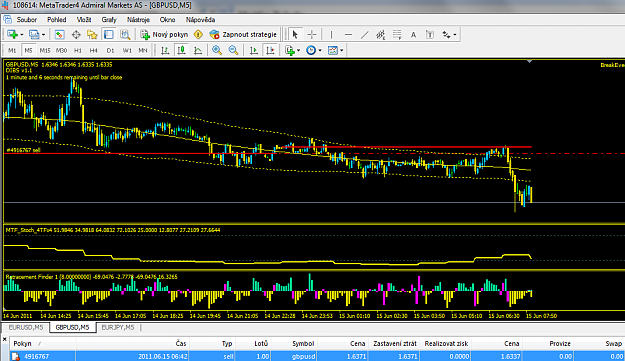Click the Zapnout strategie button
This screenshot has width=625, height=361.
pyautogui.click(x=243, y=35)
